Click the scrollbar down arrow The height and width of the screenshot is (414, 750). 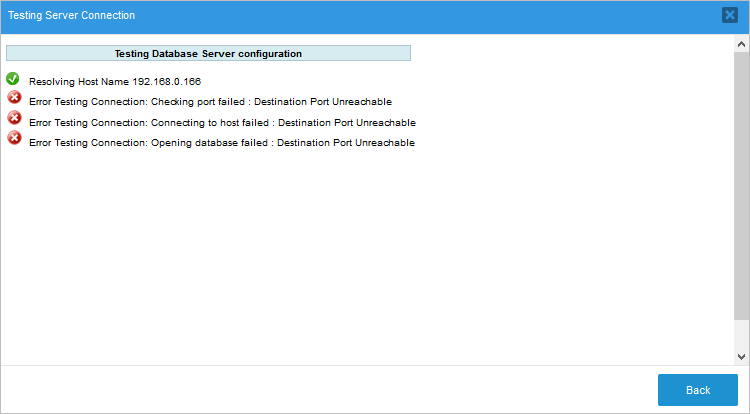coord(741,356)
